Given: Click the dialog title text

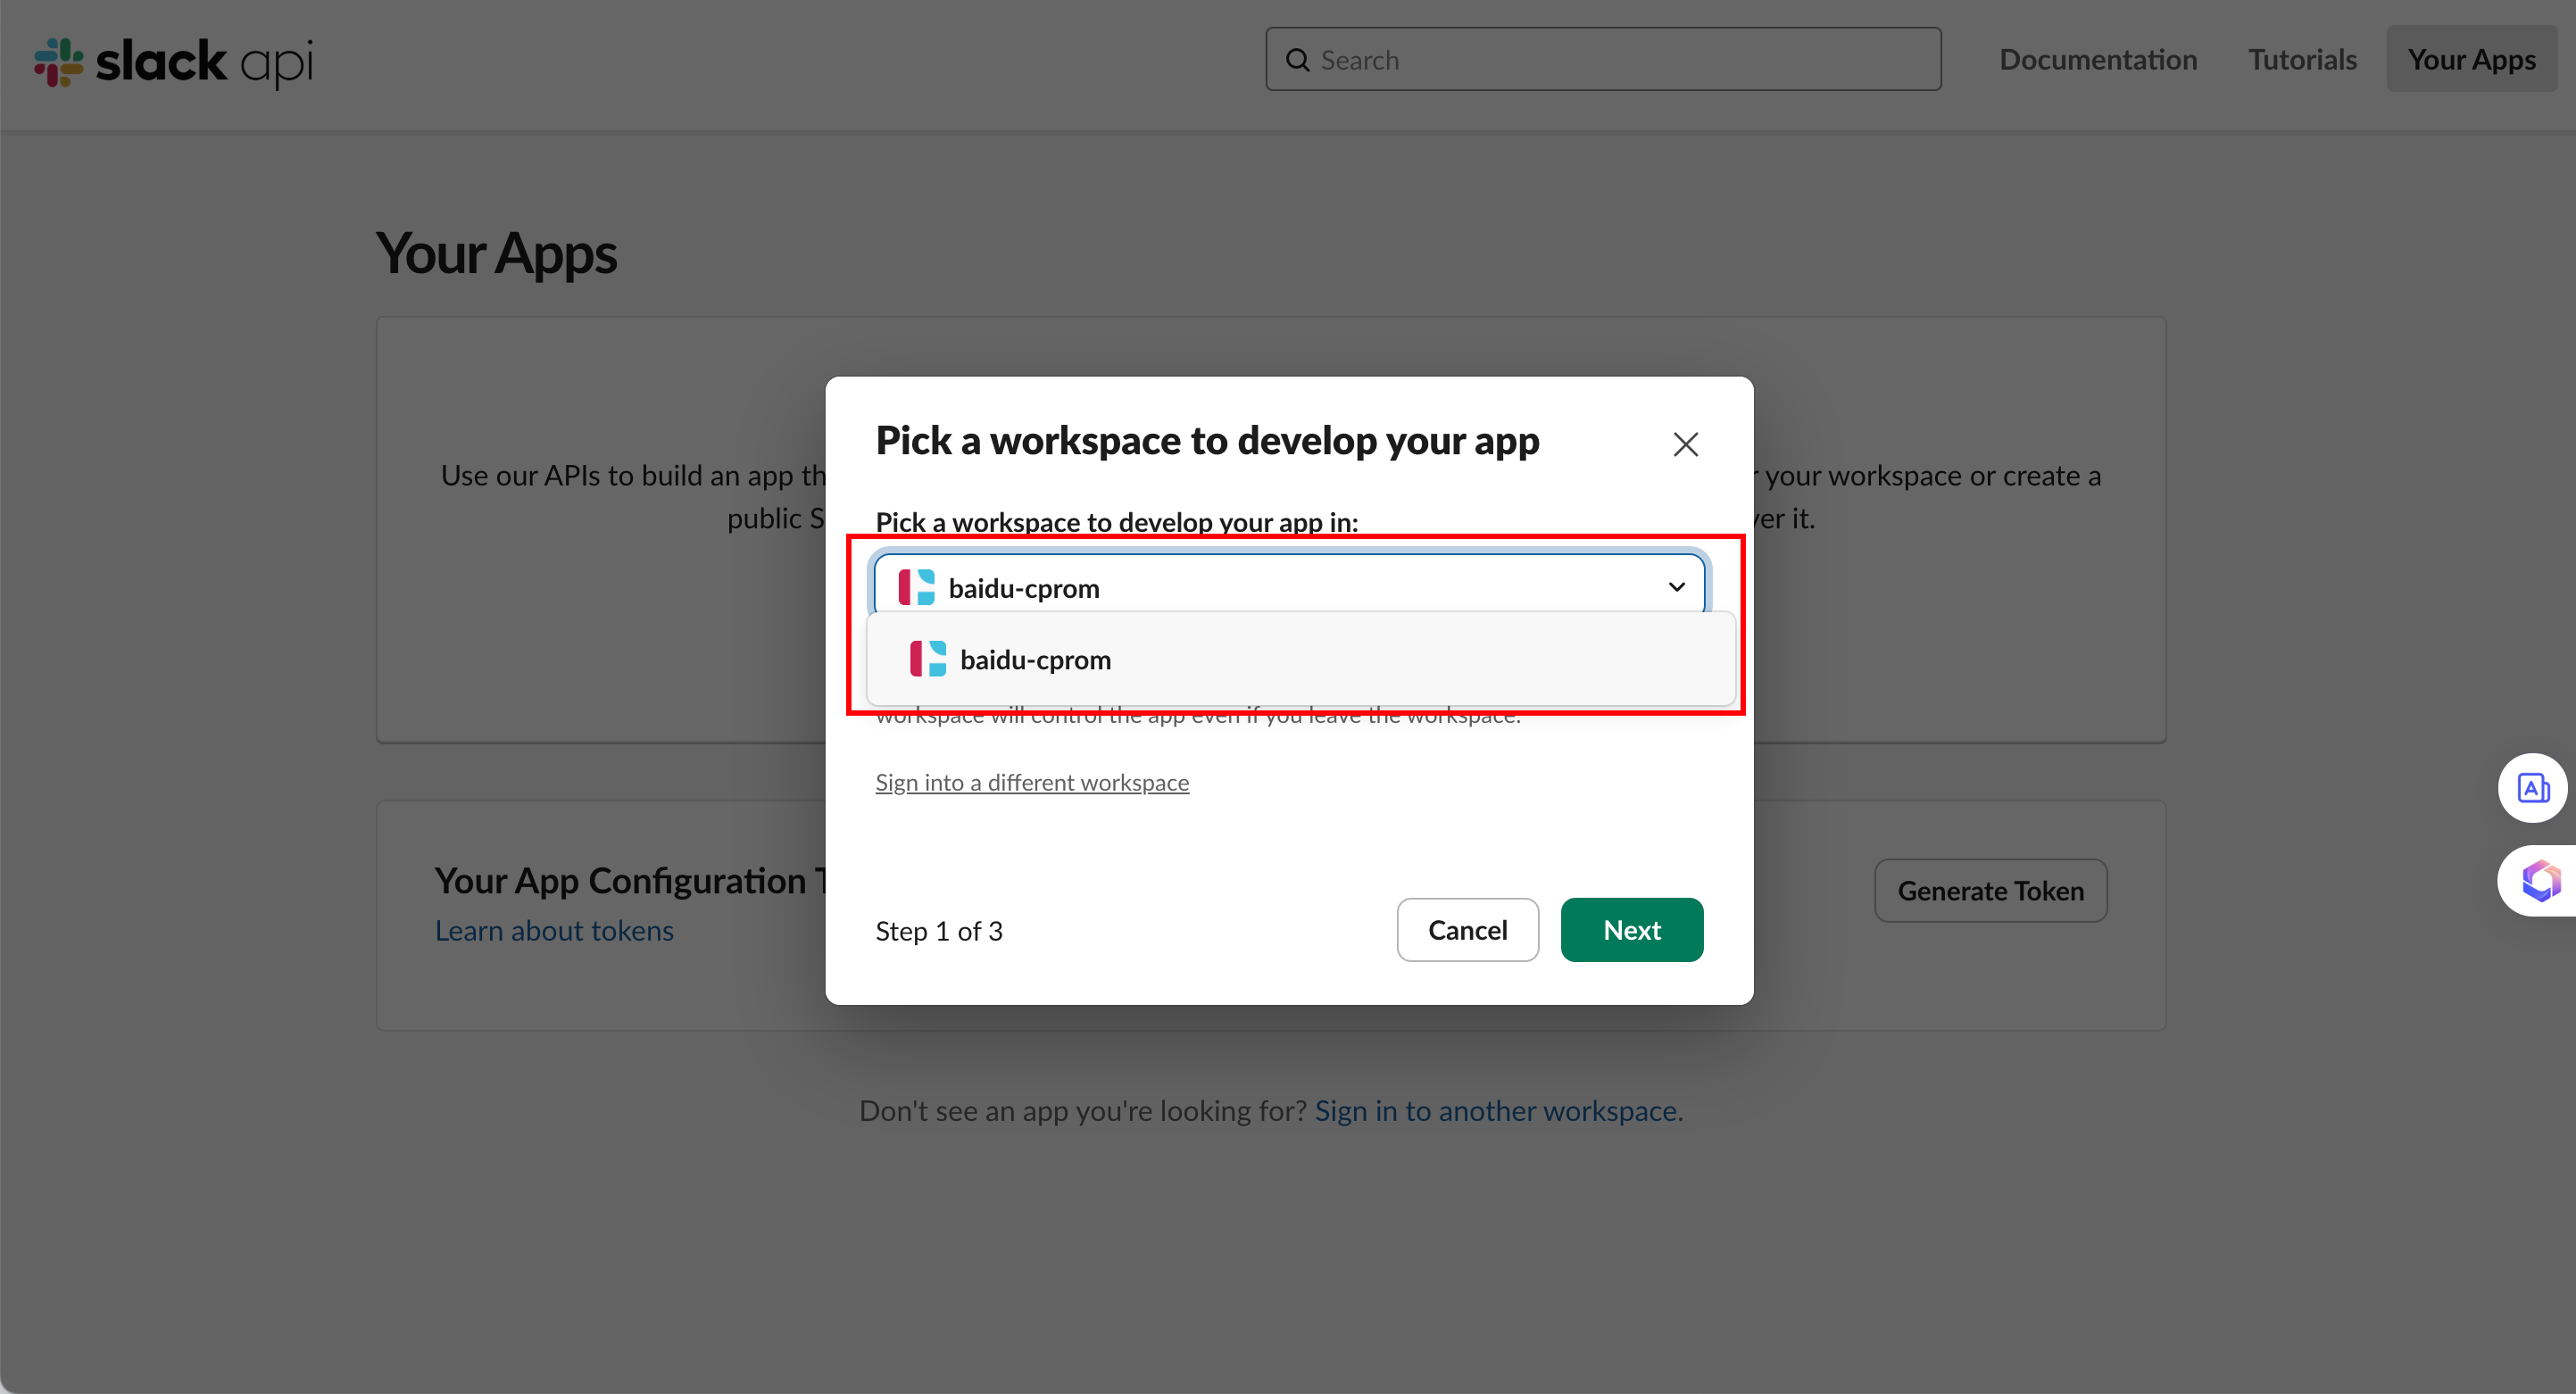Looking at the screenshot, I should [x=1207, y=440].
